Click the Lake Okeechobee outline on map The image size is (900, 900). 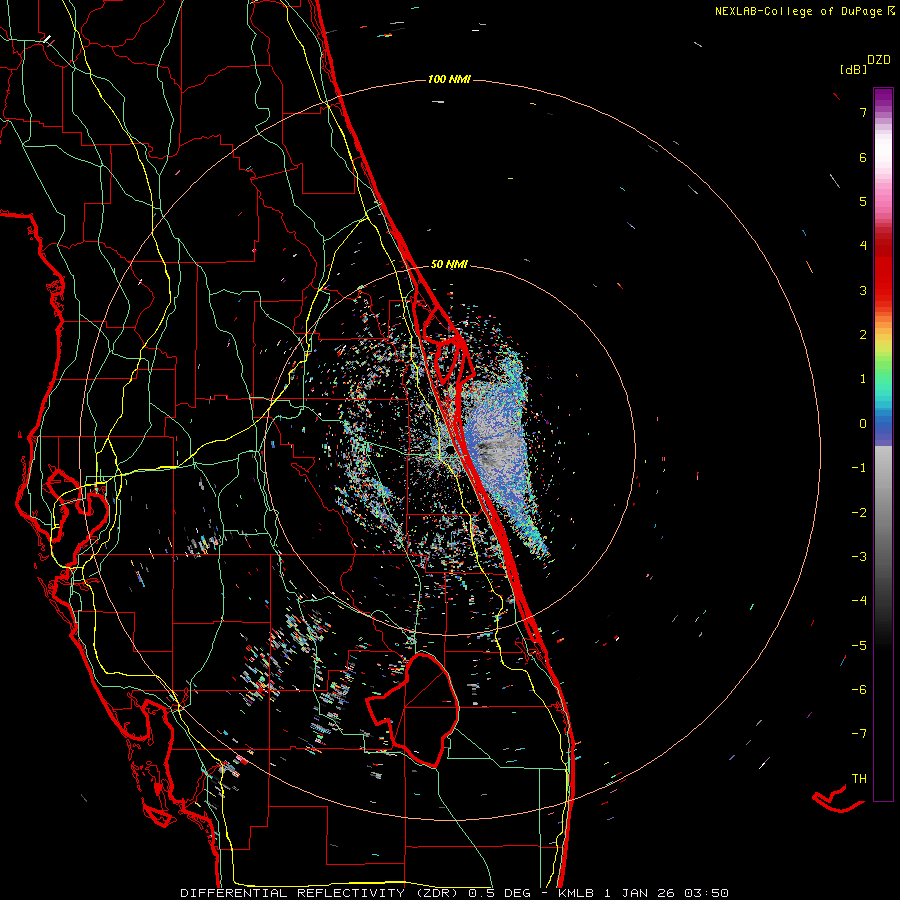tap(413, 709)
